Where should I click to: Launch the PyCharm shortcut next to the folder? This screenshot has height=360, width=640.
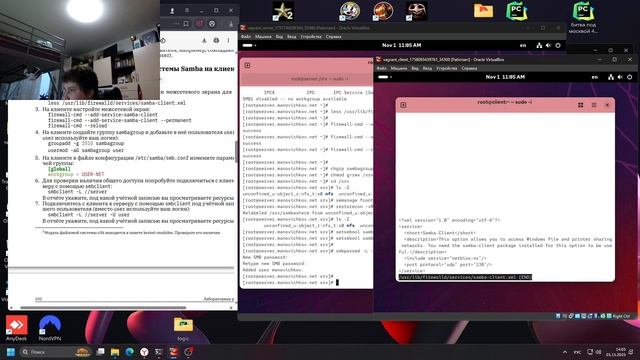[x=516, y=11]
